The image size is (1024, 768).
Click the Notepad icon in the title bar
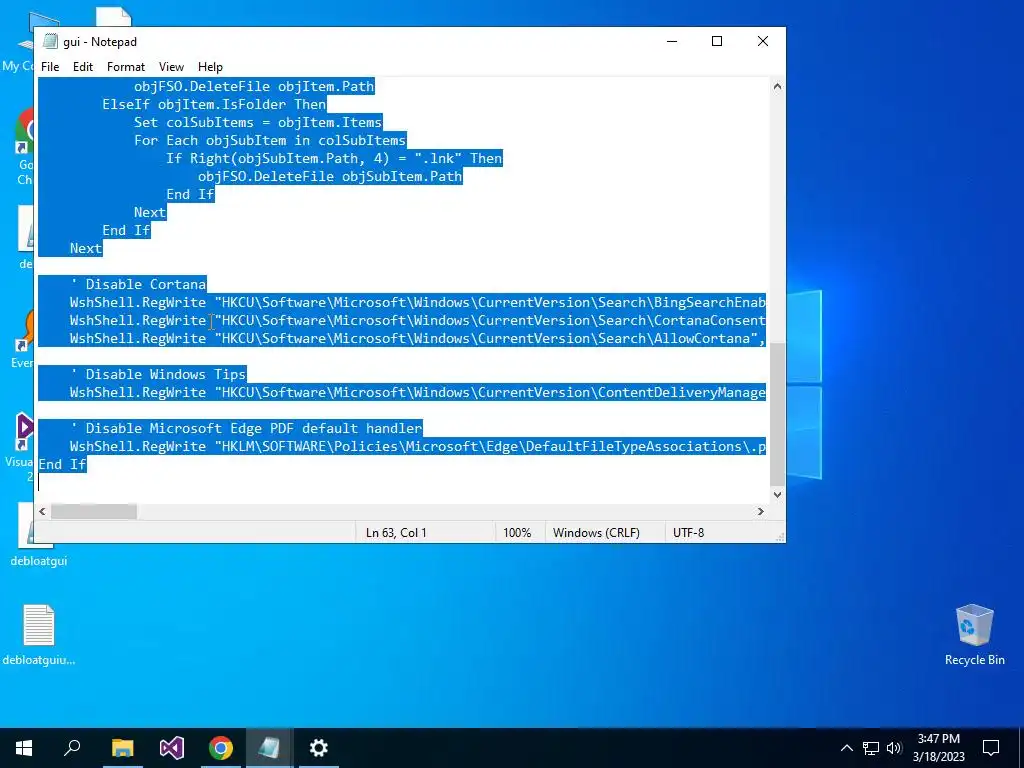50,41
